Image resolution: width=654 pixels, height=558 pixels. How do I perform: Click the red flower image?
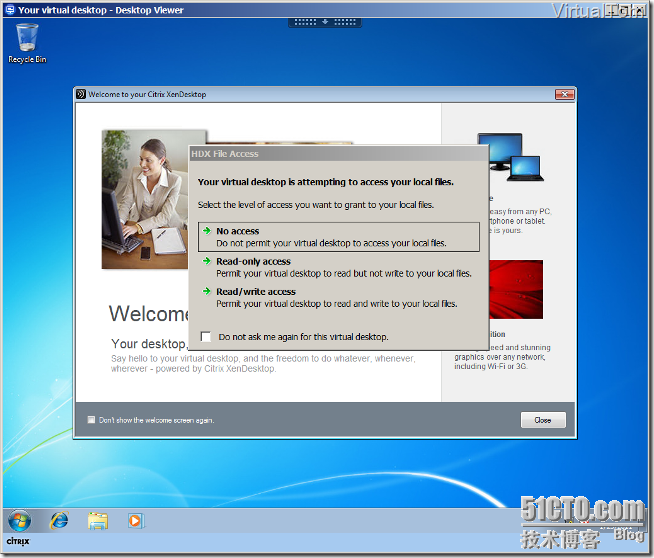tap(516, 289)
